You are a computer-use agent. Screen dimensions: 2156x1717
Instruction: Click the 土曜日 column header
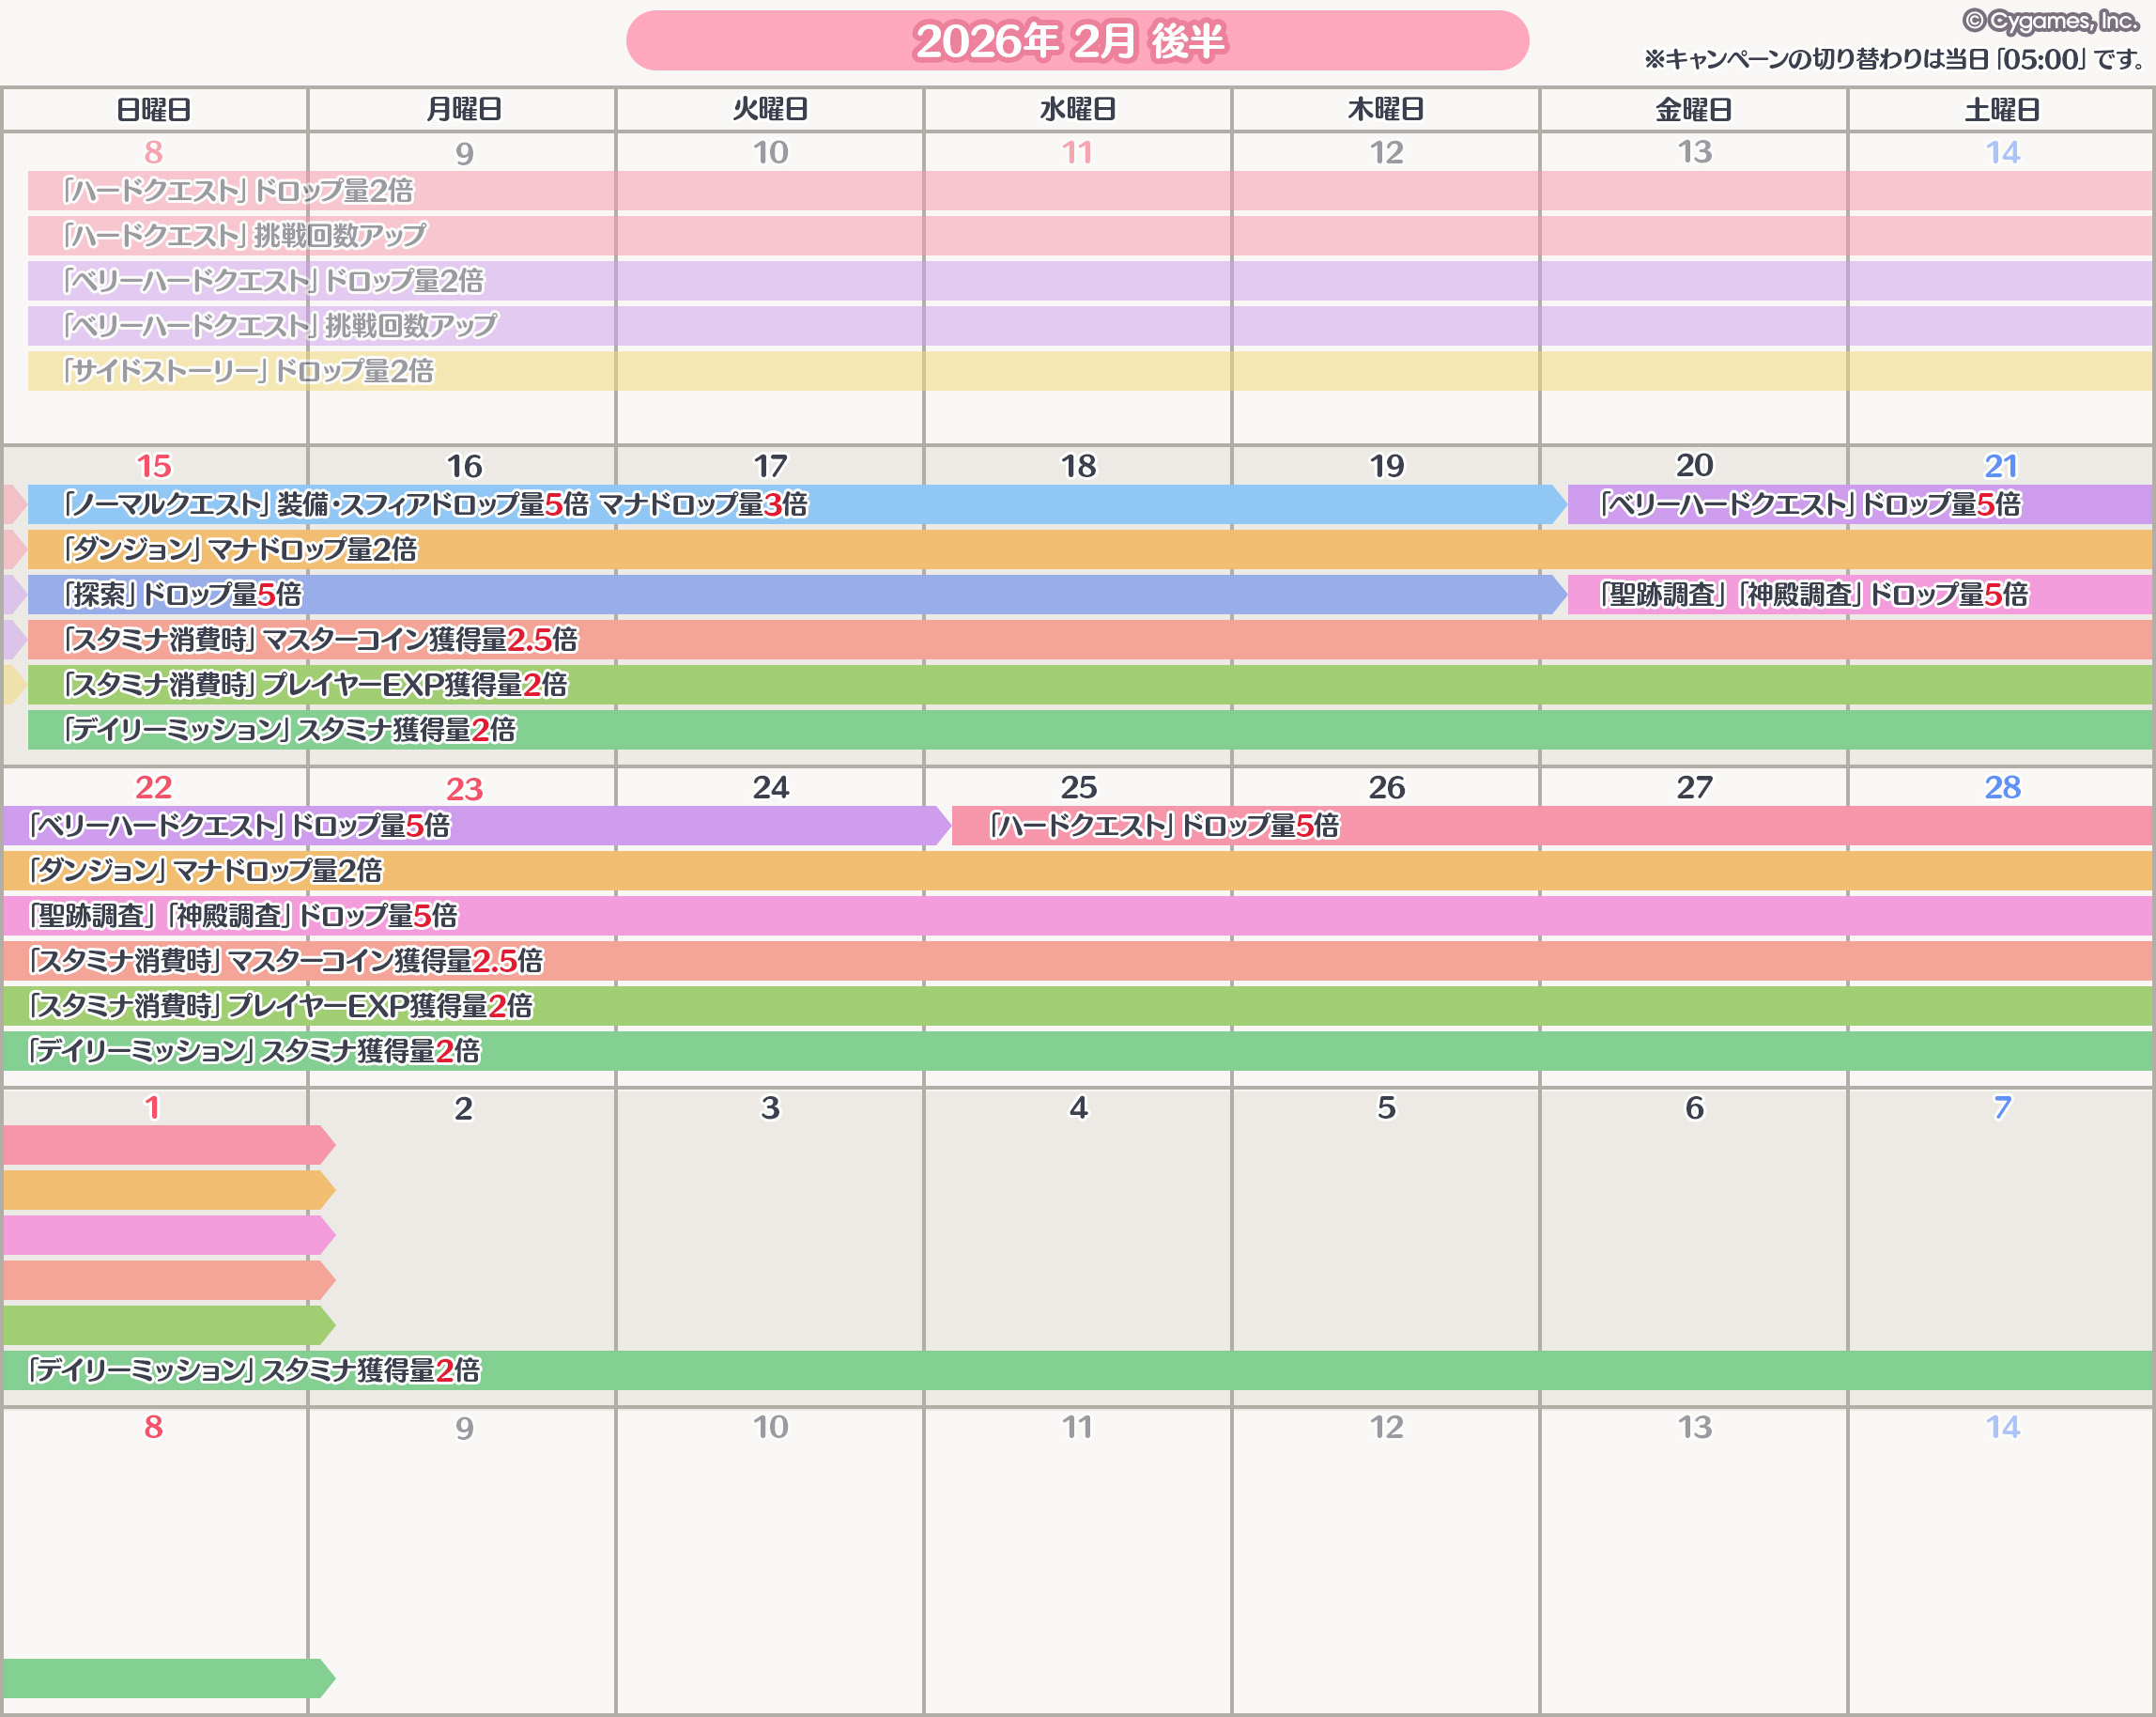(x=2001, y=109)
